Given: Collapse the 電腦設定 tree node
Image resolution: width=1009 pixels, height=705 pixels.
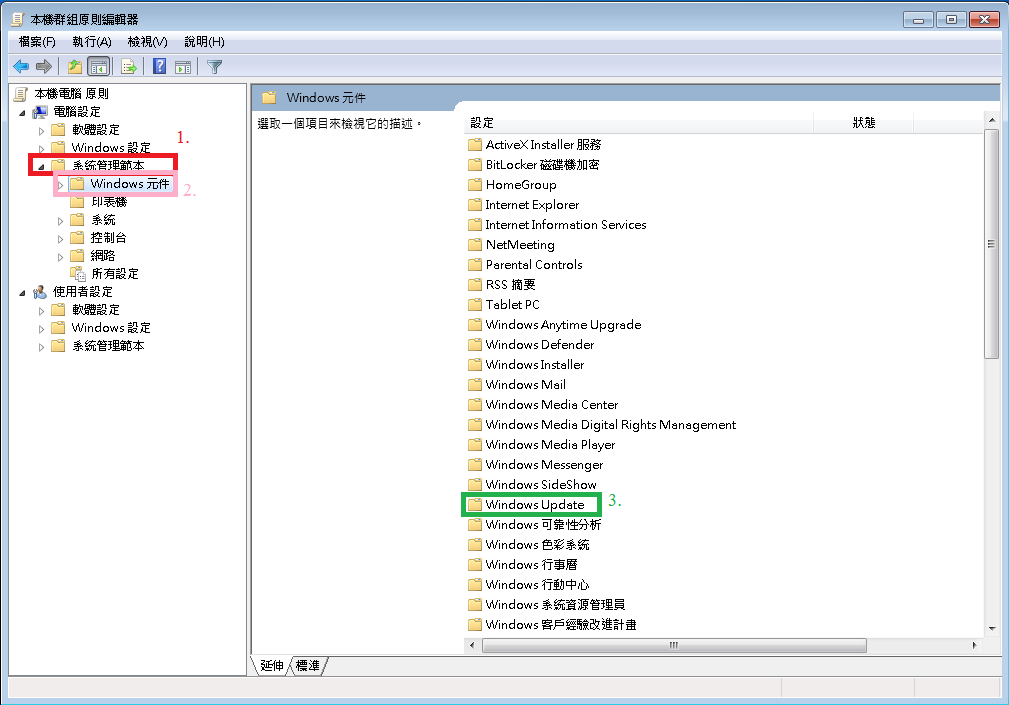Looking at the screenshot, I should (x=22, y=112).
